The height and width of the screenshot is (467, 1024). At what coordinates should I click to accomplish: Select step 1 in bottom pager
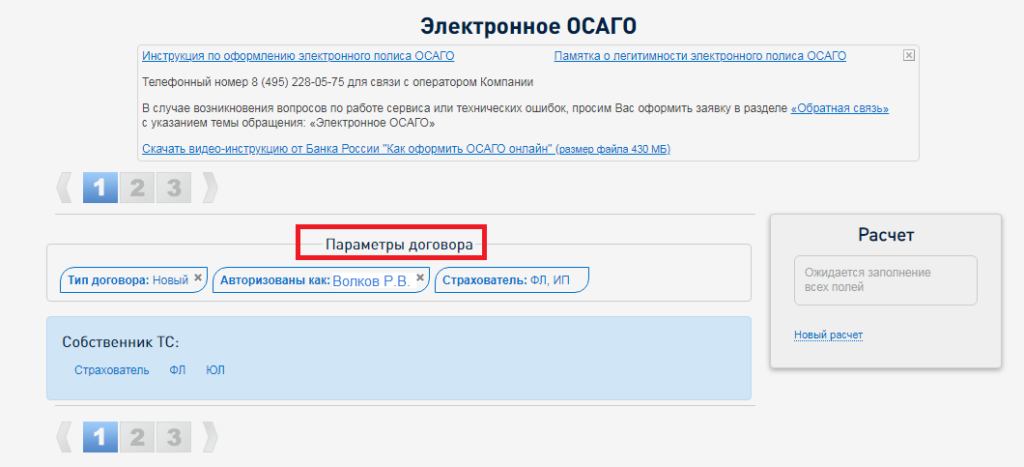(x=100, y=436)
